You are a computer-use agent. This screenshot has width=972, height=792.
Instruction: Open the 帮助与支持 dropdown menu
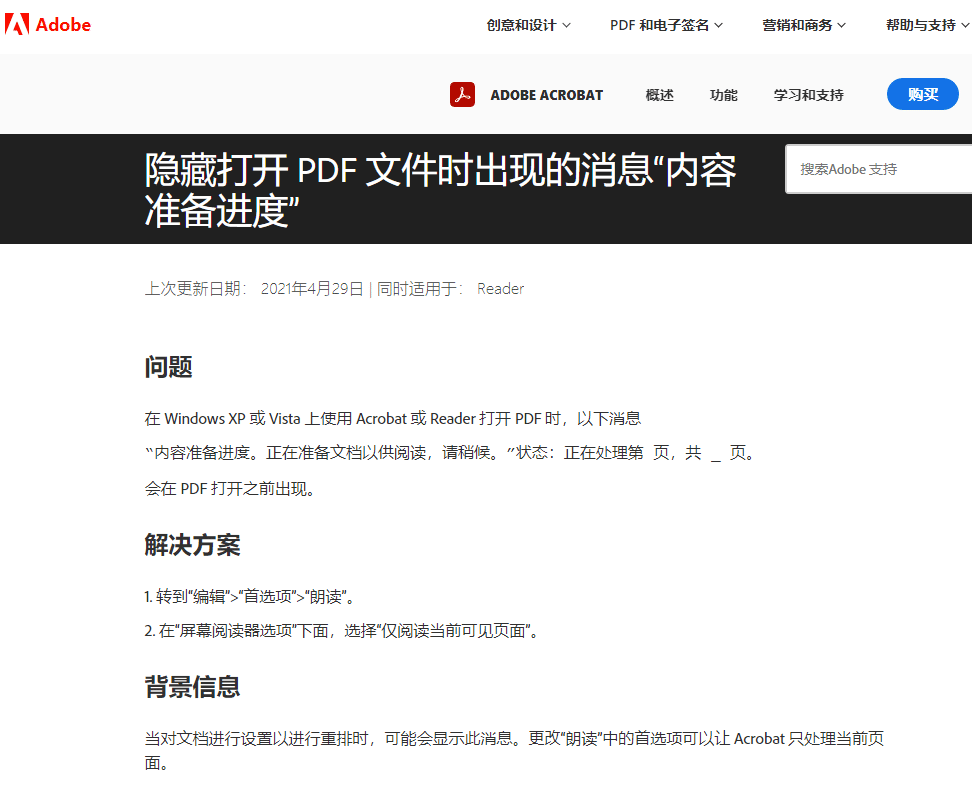pos(927,25)
